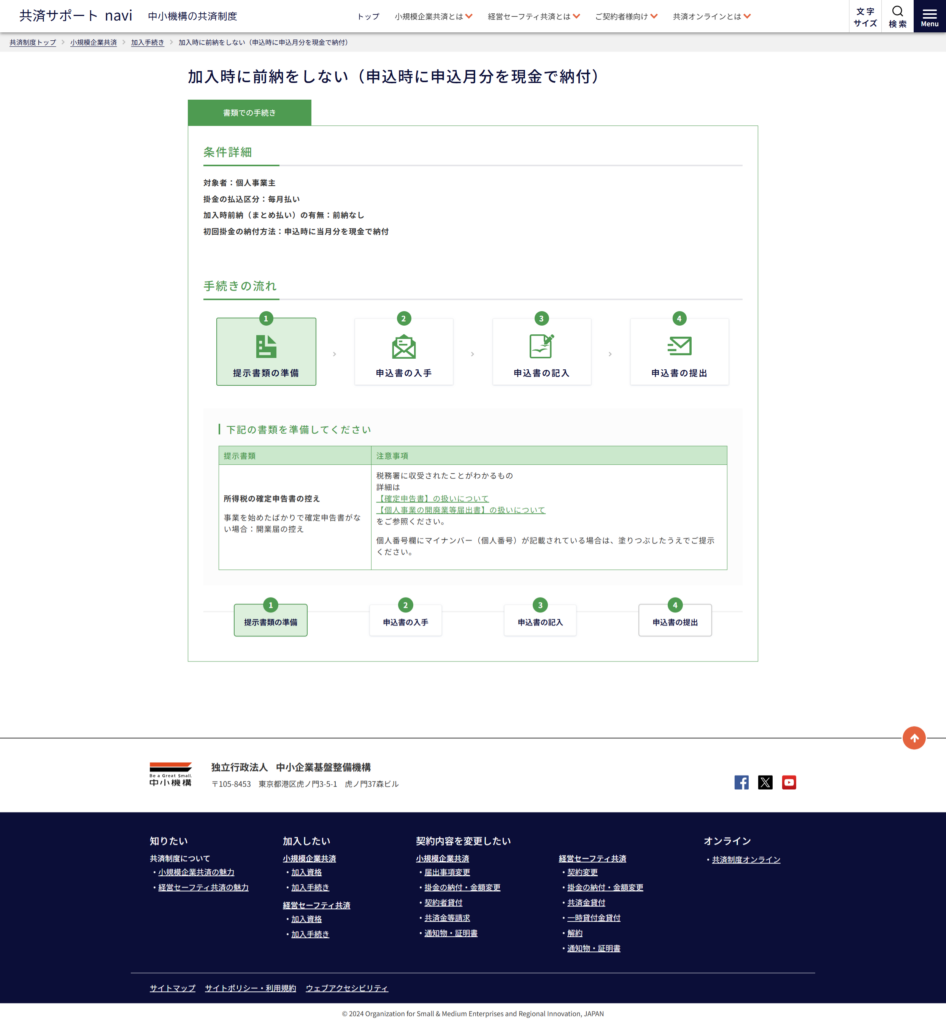Image resolution: width=946 pixels, height=1024 pixels.
Task: Open ウェブアクセシビリティ in footer
Action: click(347, 988)
